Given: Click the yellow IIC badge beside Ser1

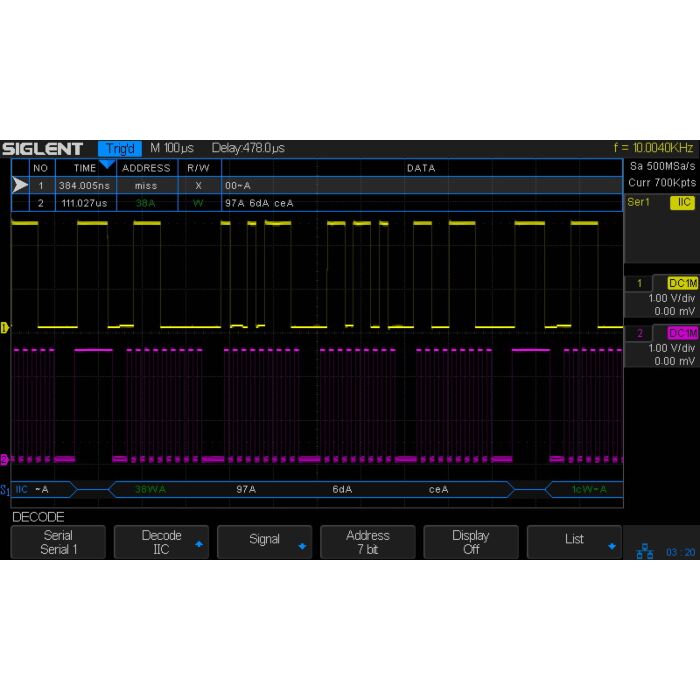Looking at the screenshot, I should 684,202.
